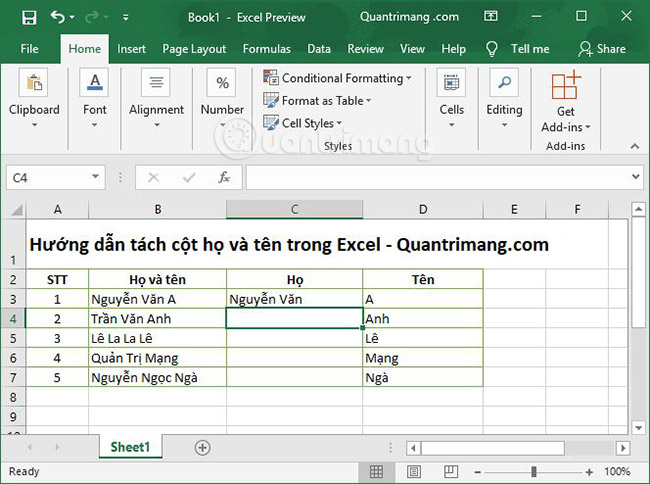Click vertical scrollbar up arrow

[x=638, y=210]
